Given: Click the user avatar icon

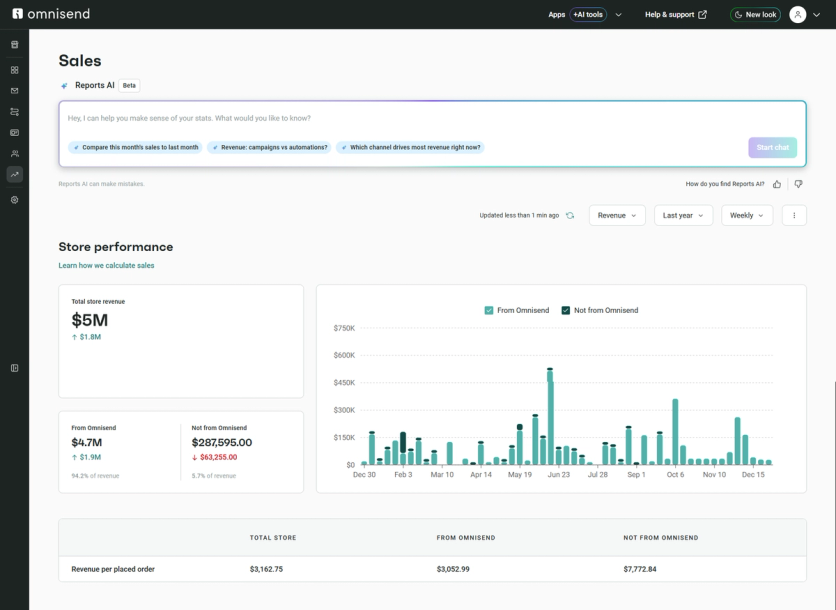Looking at the screenshot, I should coord(797,14).
